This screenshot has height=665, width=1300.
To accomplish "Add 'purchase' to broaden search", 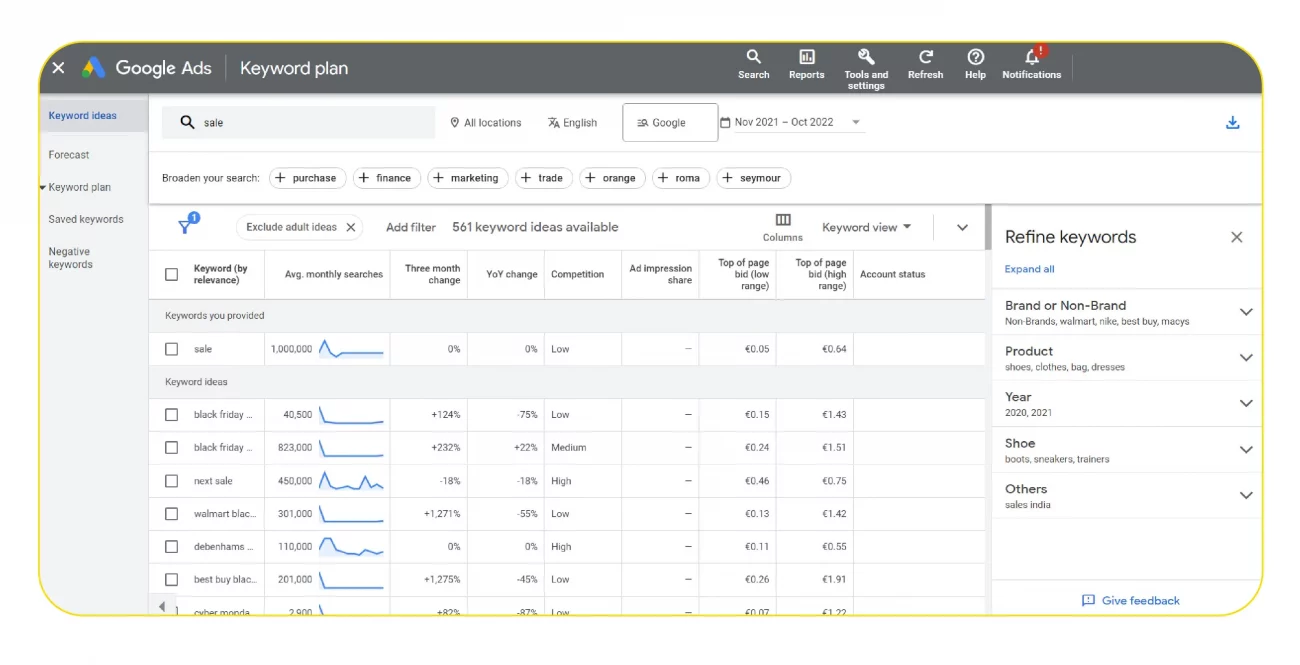I will (306, 178).
